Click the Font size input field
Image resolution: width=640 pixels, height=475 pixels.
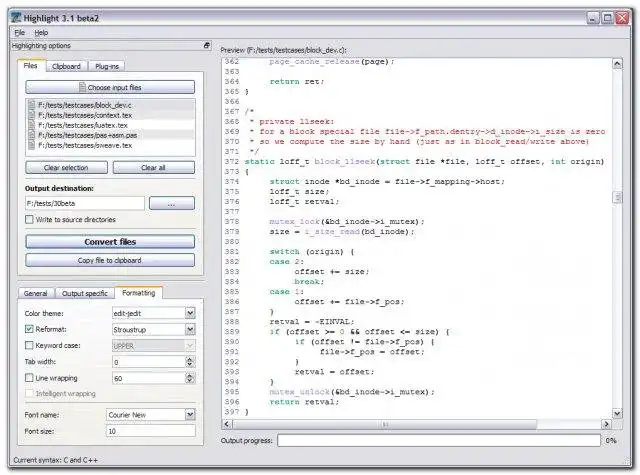coord(151,431)
